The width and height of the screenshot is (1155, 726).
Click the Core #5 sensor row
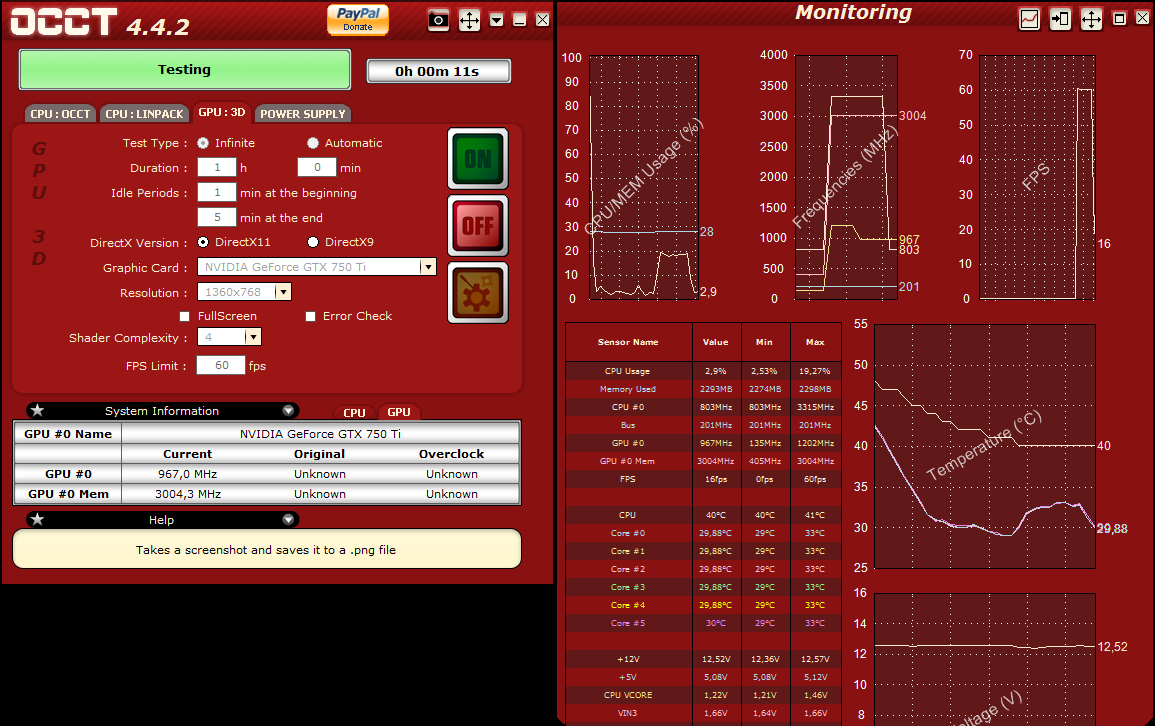click(x=703, y=623)
